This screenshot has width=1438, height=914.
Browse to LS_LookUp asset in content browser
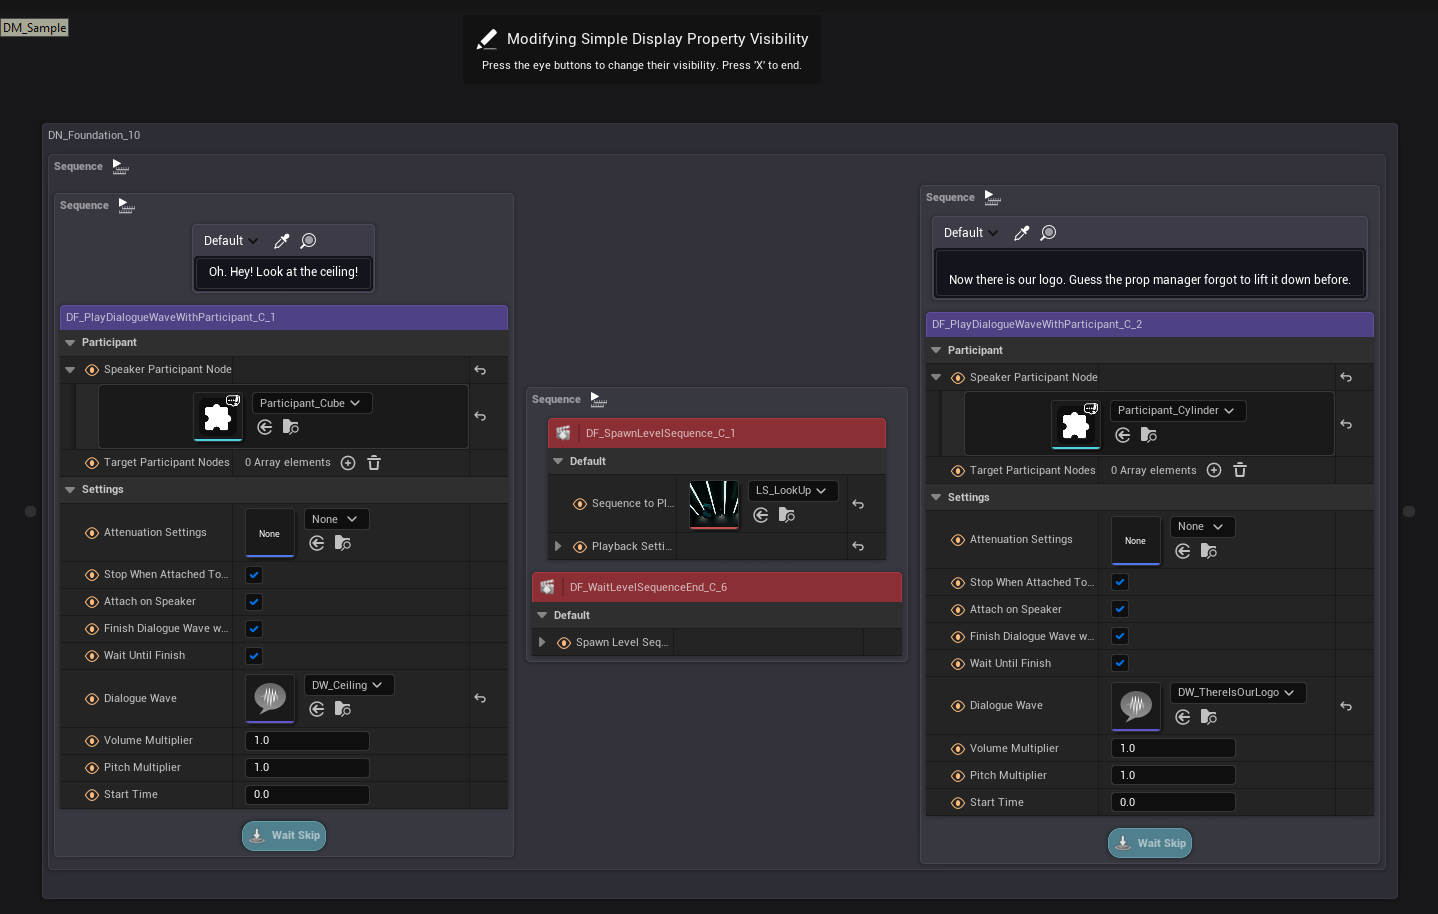click(787, 515)
